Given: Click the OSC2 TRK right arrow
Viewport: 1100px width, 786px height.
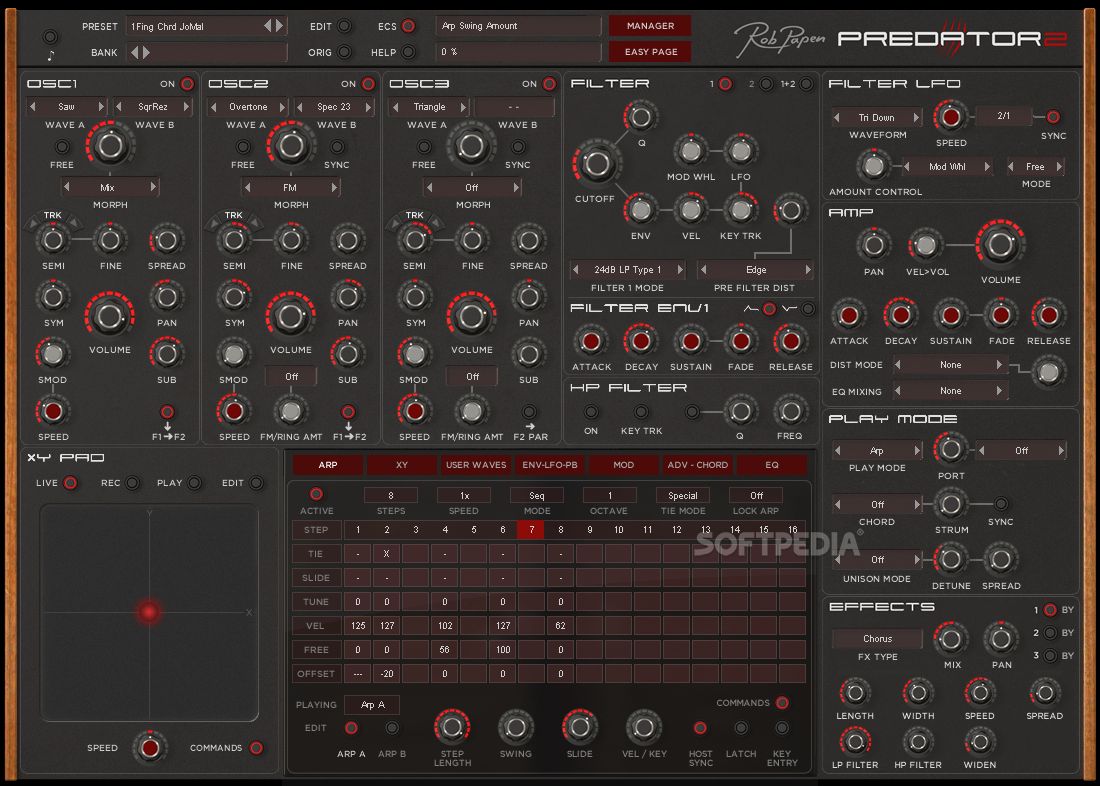Looking at the screenshot, I should coord(255,224).
